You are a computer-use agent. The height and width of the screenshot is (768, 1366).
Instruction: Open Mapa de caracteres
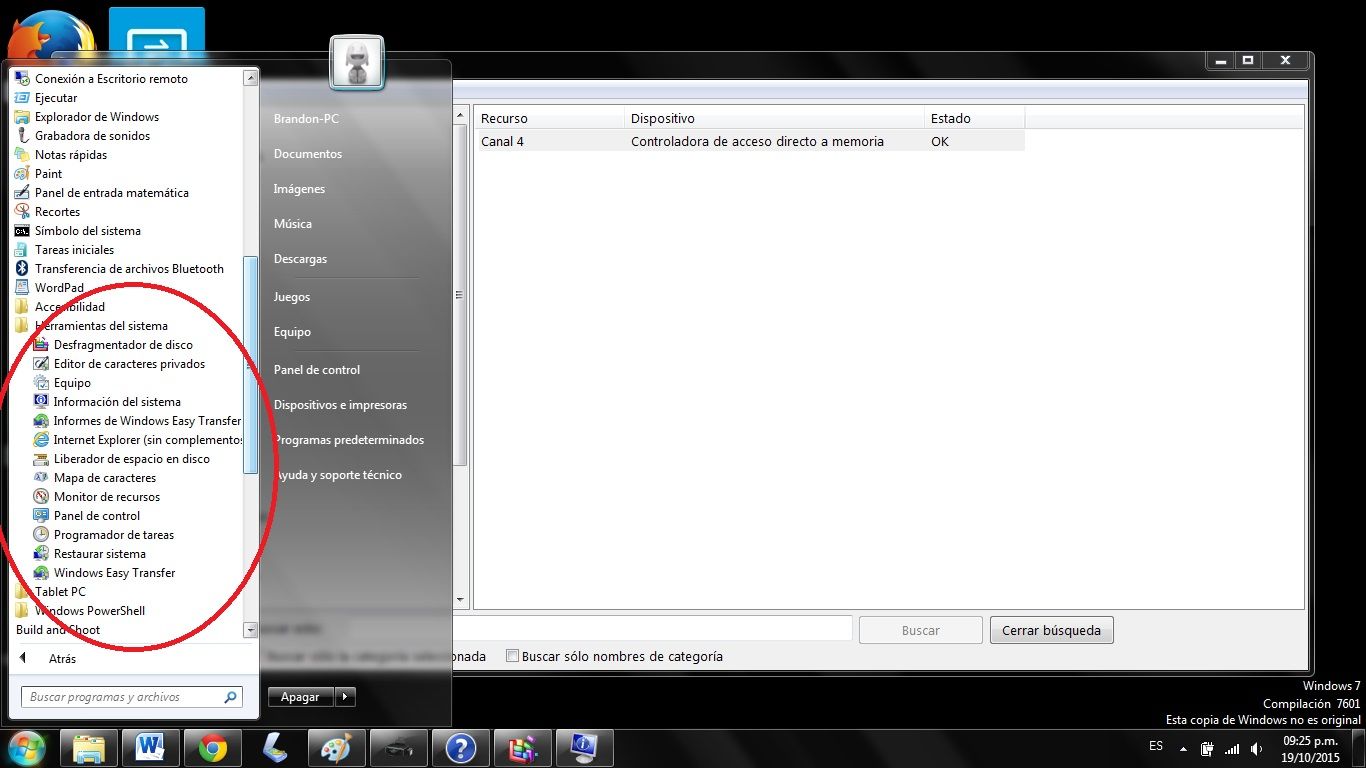pos(105,478)
